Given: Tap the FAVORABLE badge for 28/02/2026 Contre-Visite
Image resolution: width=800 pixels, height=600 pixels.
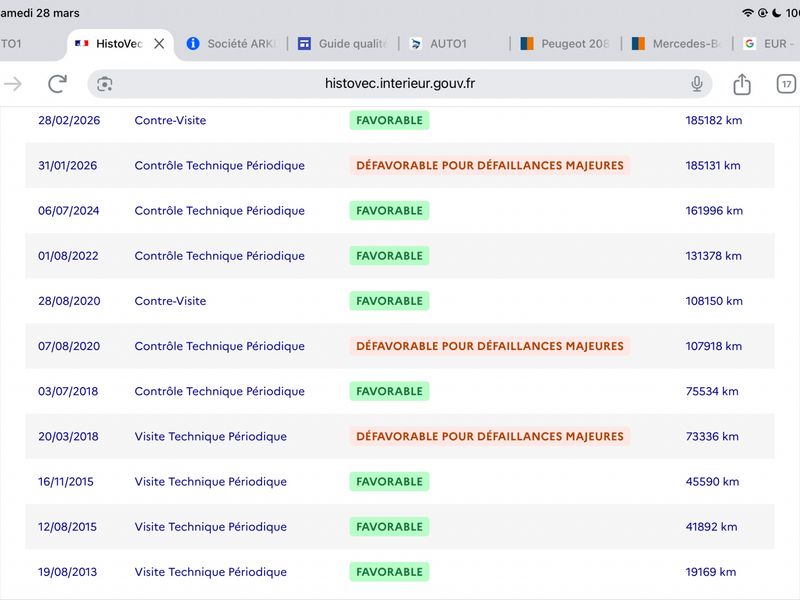Looking at the screenshot, I should click(x=389, y=121).
